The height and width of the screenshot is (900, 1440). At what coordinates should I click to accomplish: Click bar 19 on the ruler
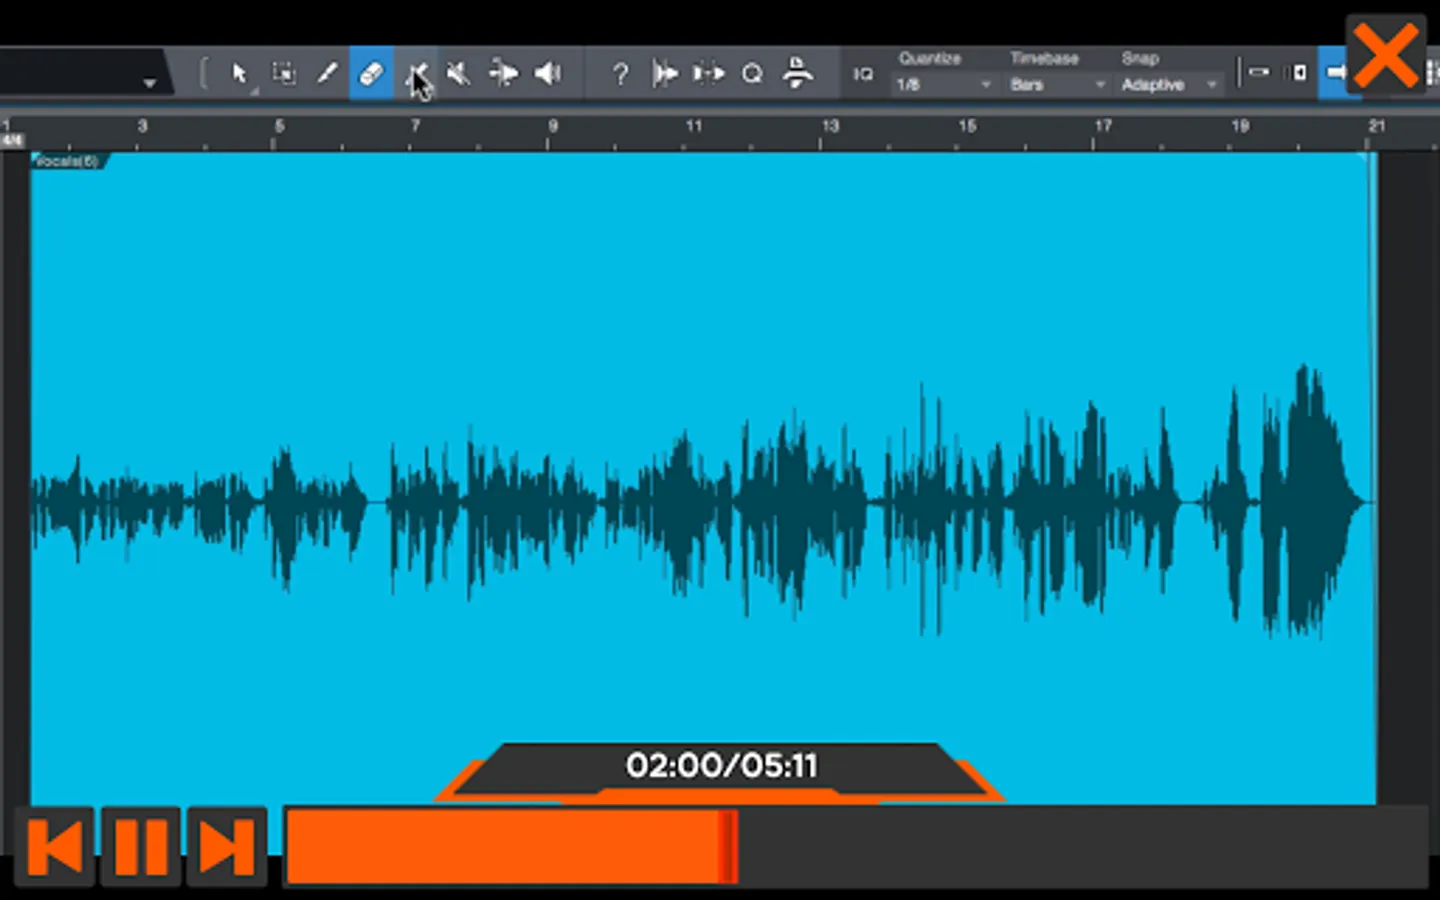pyautogui.click(x=1240, y=126)
